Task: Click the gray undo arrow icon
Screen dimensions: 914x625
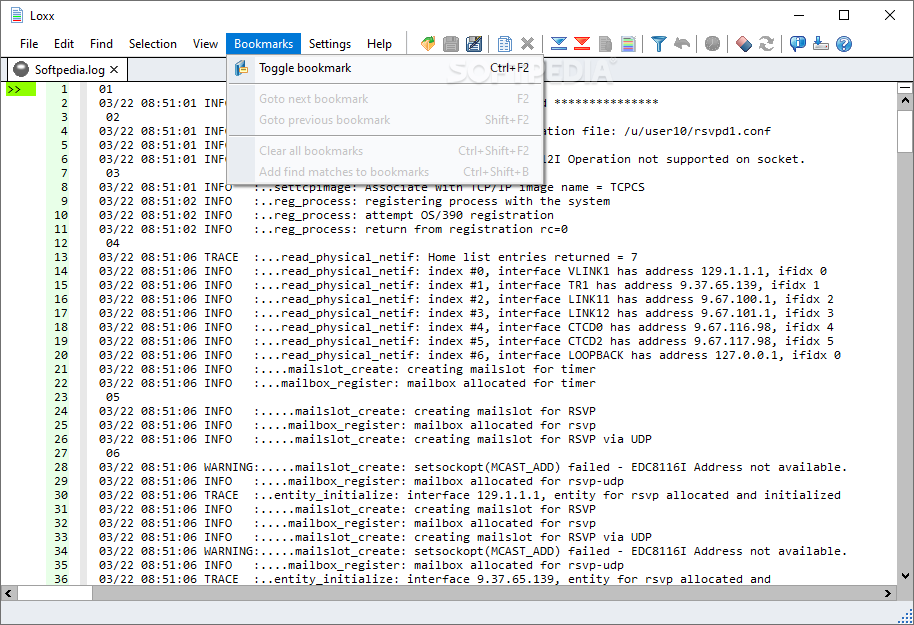Action: (x=681, y=44)
